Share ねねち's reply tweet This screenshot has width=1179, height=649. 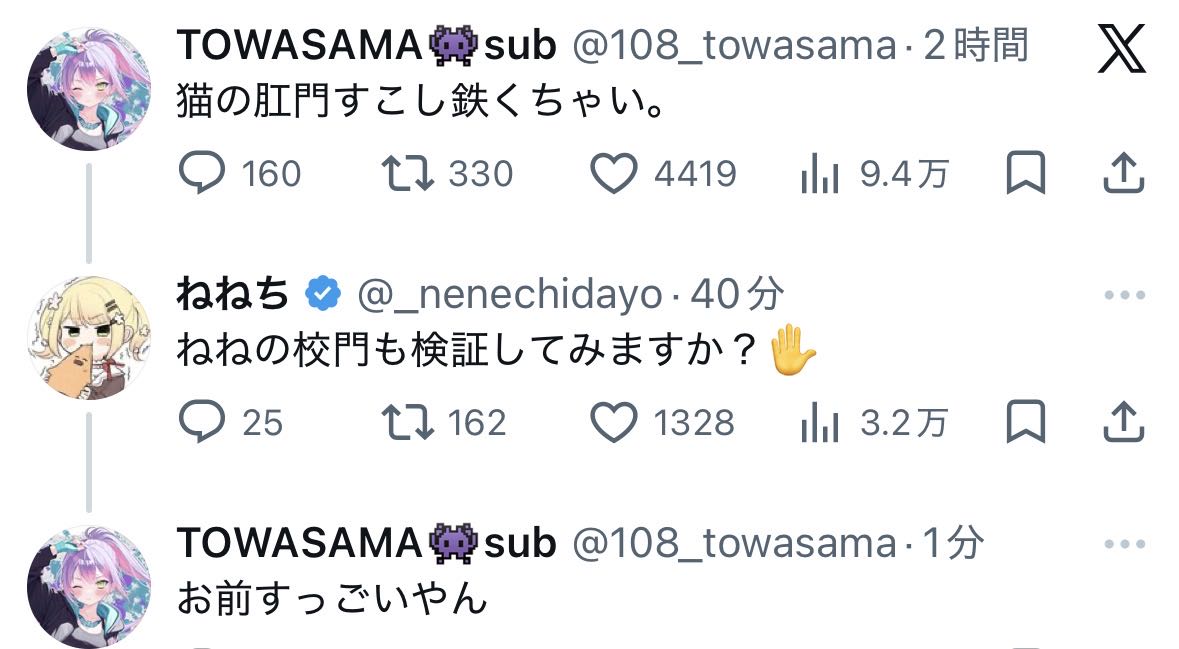1123,423
